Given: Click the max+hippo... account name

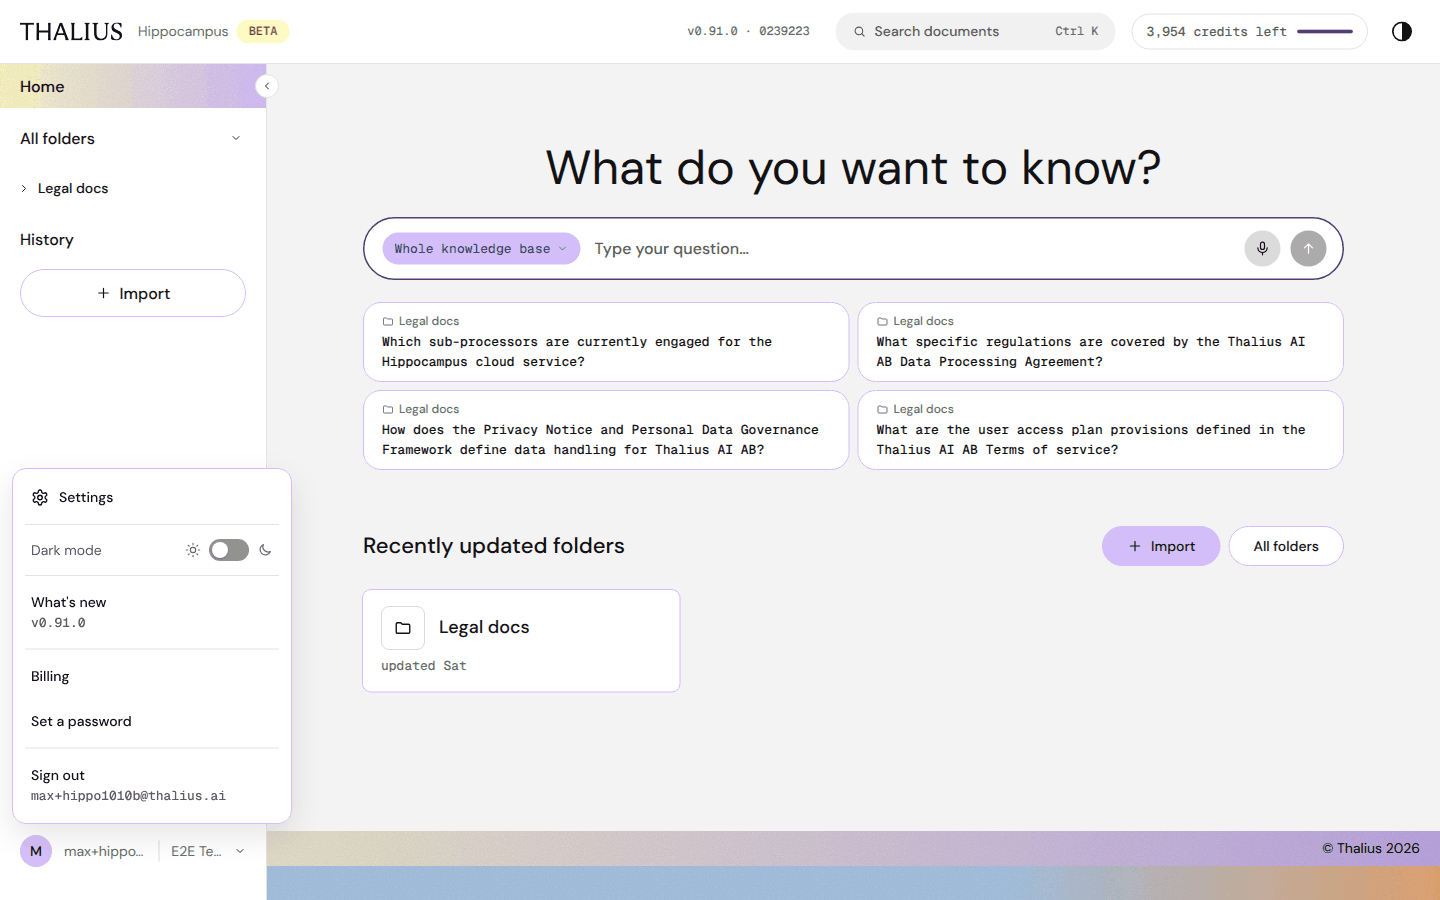Looking at the screenshot, I should tap(104, 851).
